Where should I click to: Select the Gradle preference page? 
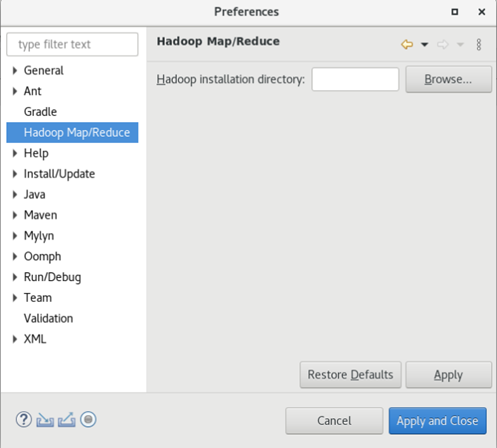point(40,112)
